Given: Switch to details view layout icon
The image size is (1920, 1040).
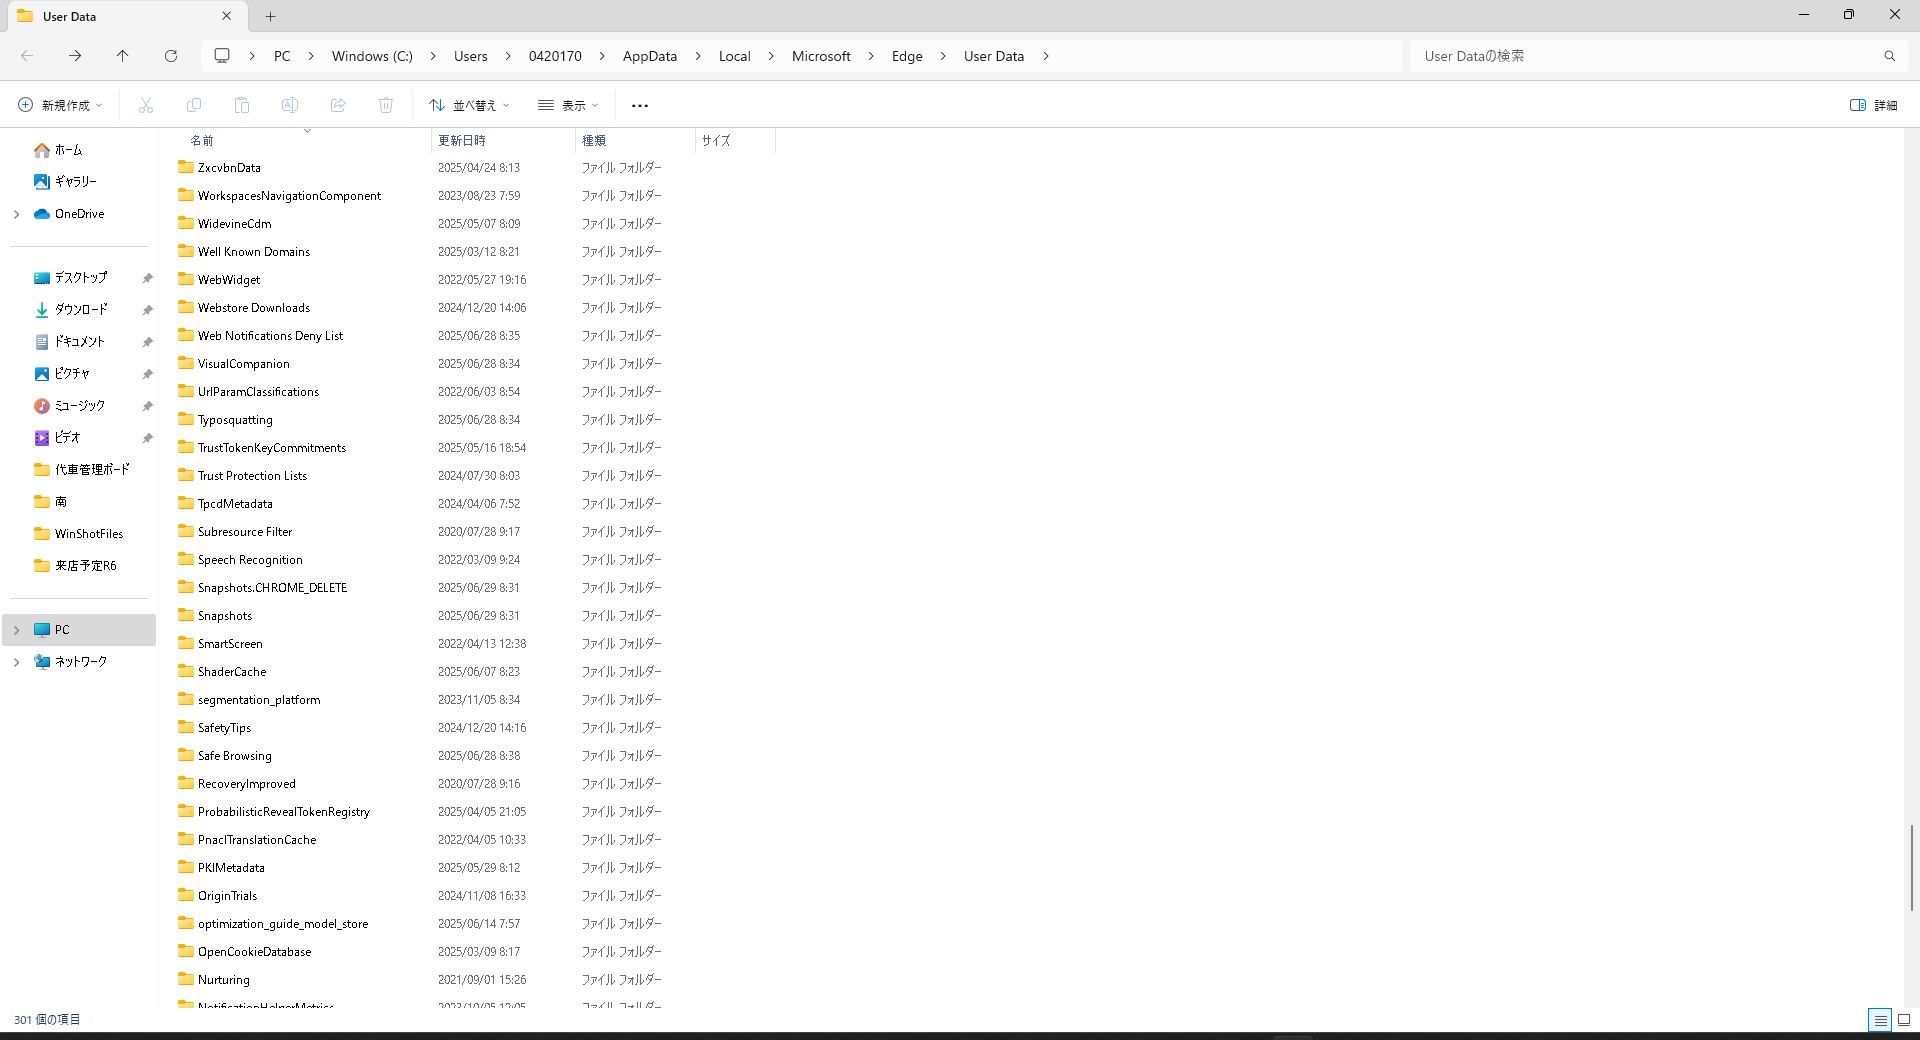Looking at the screenshot, I should click(x=1880, y=1020).
